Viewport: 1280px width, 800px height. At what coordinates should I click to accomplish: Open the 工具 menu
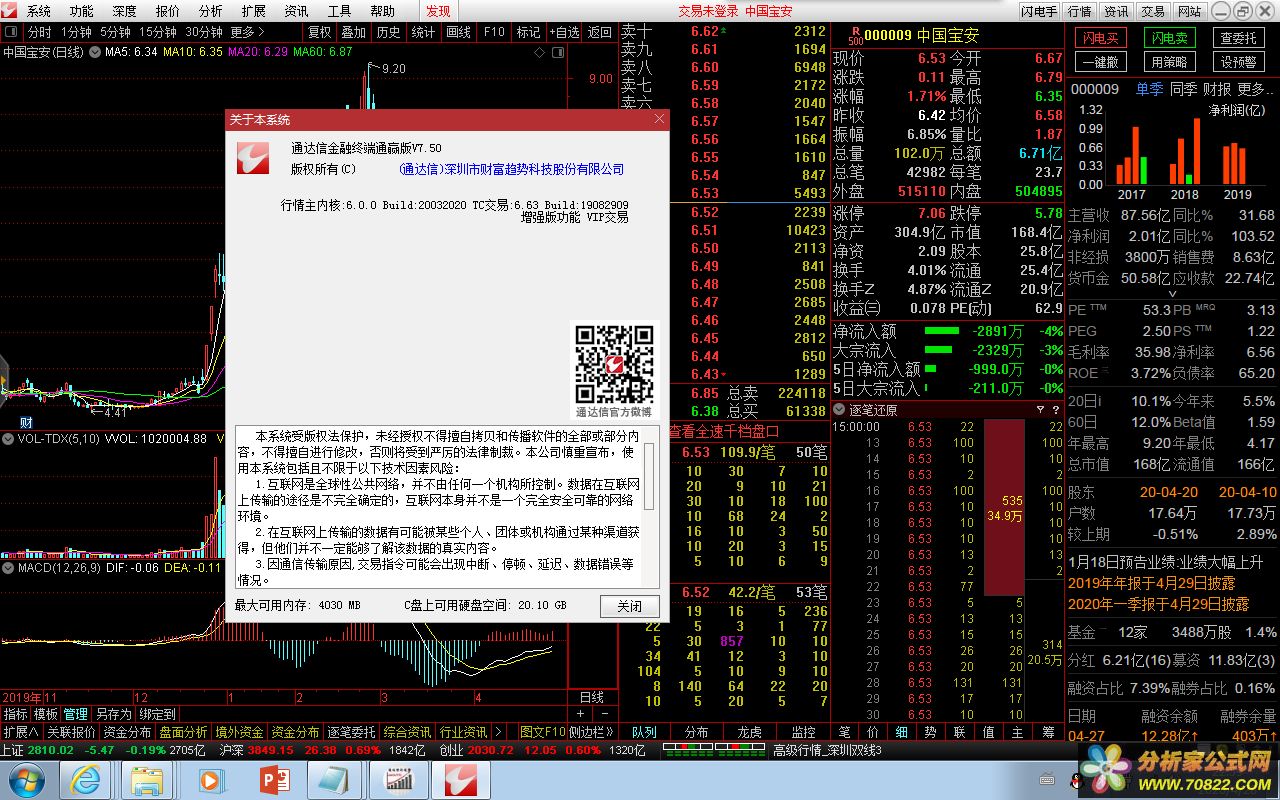[340, 11]
